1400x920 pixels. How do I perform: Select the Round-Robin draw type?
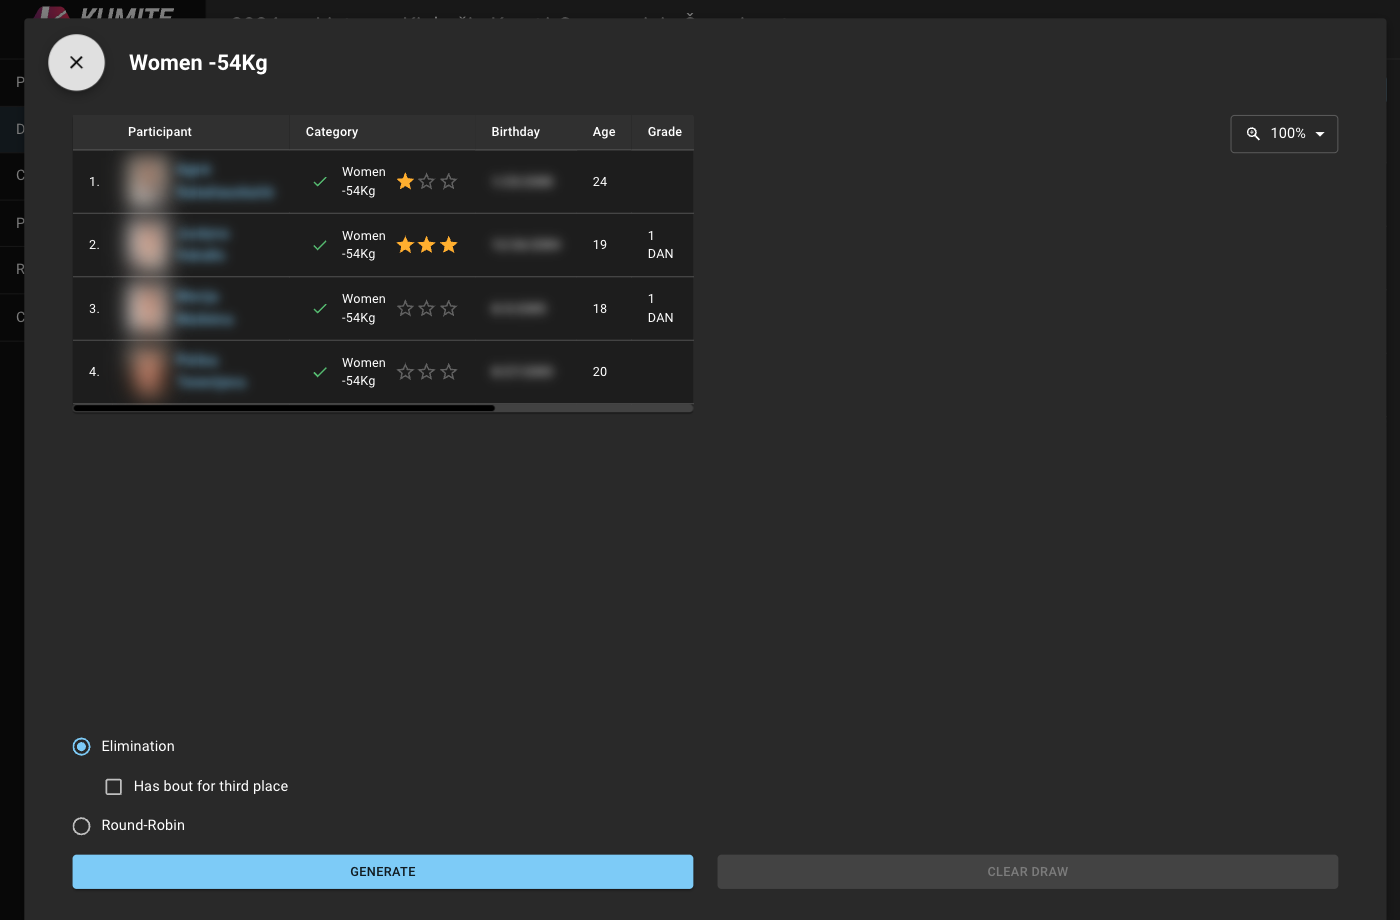82,826
